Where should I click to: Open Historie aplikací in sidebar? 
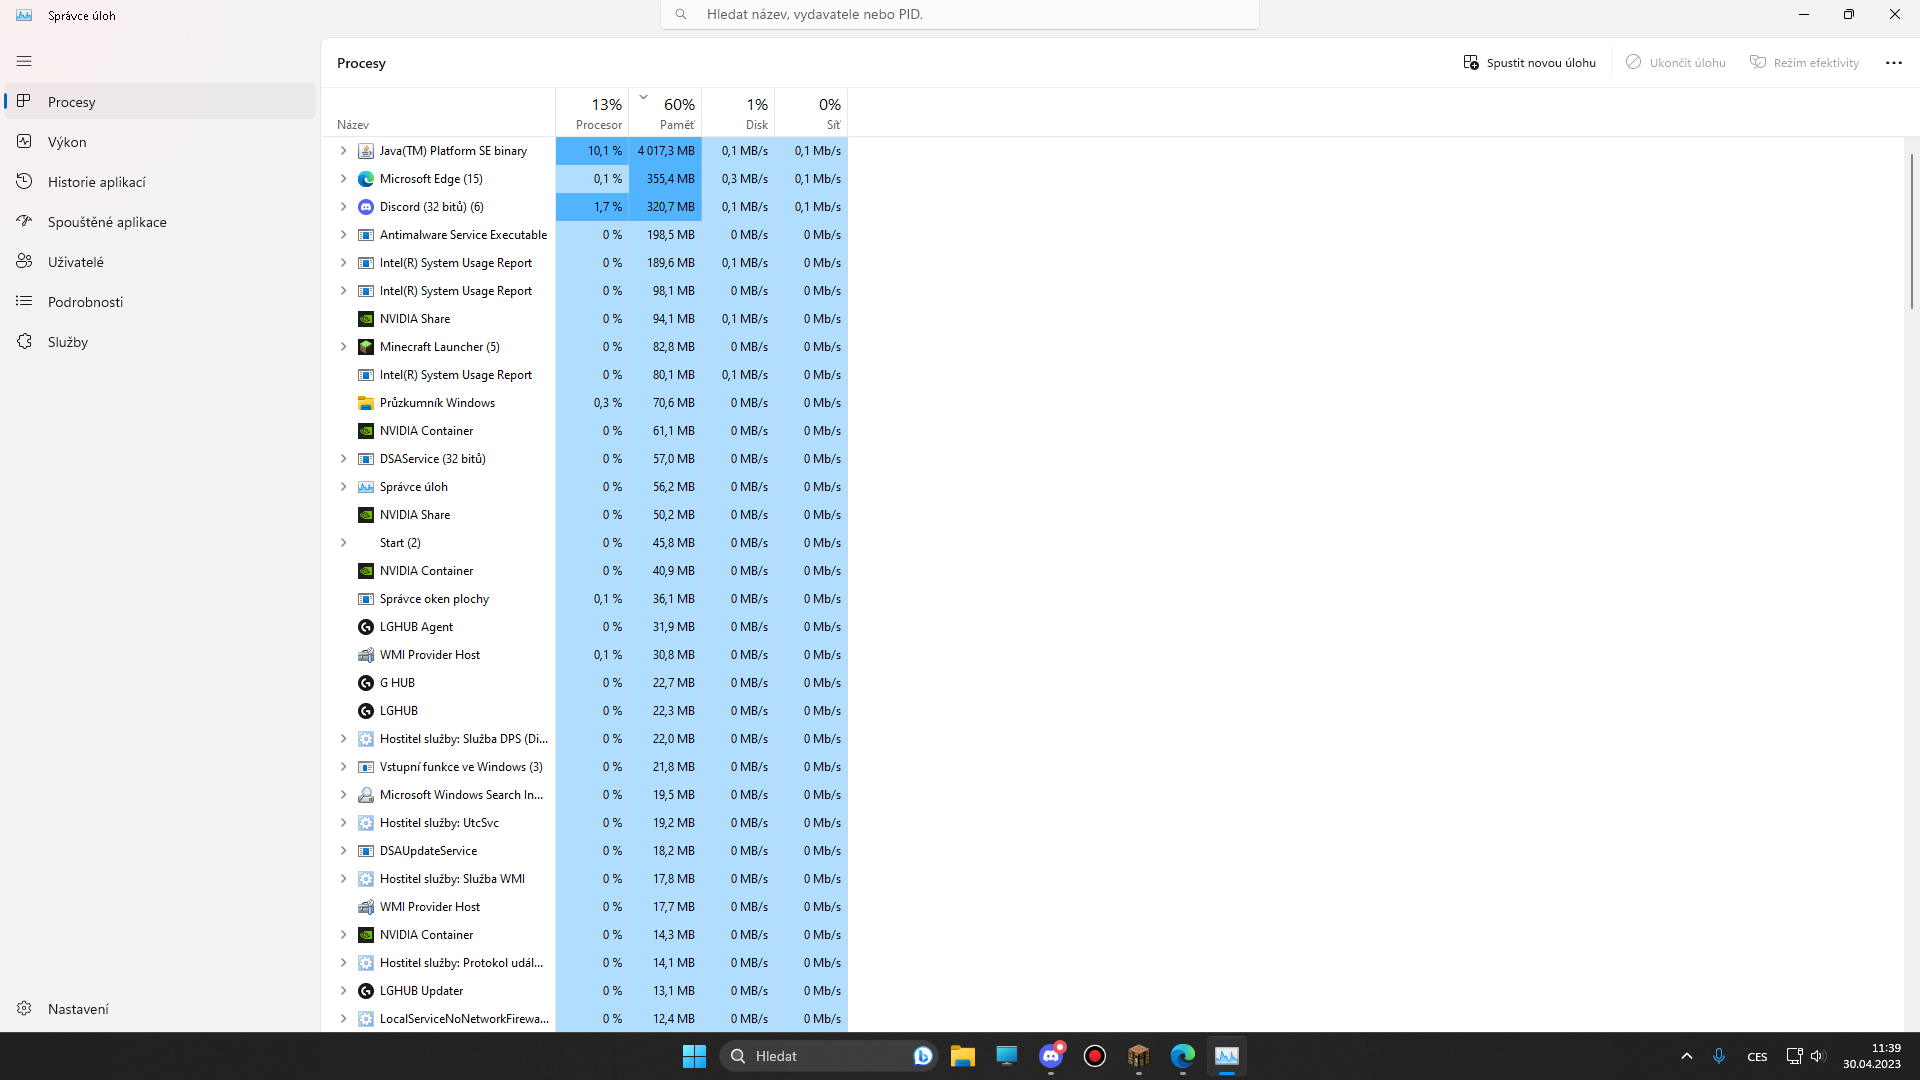[97, 182]
